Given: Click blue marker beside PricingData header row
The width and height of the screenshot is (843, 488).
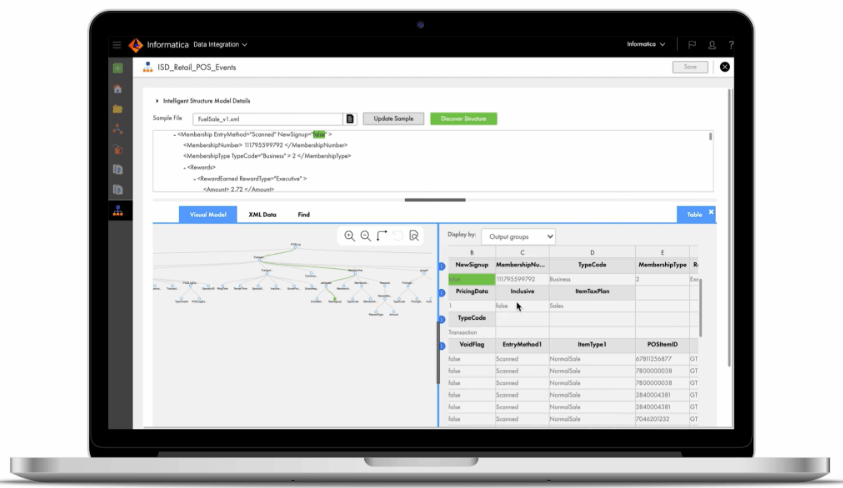Looking at the screenshot, I should 442,293.
